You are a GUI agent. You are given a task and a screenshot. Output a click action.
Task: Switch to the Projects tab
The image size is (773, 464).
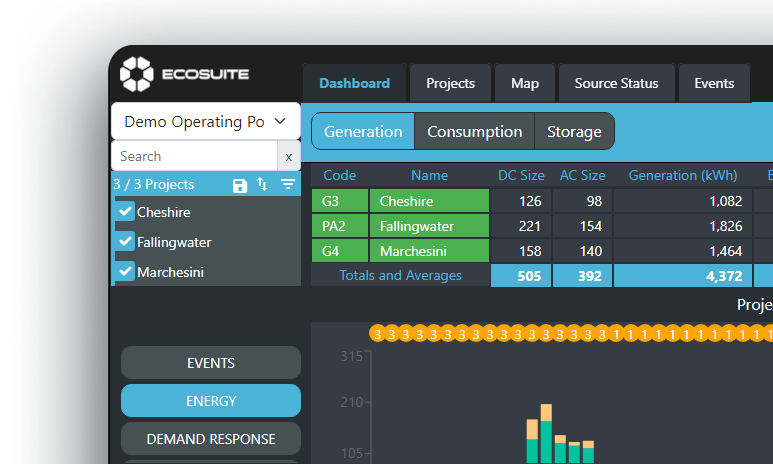click(450, 83)
